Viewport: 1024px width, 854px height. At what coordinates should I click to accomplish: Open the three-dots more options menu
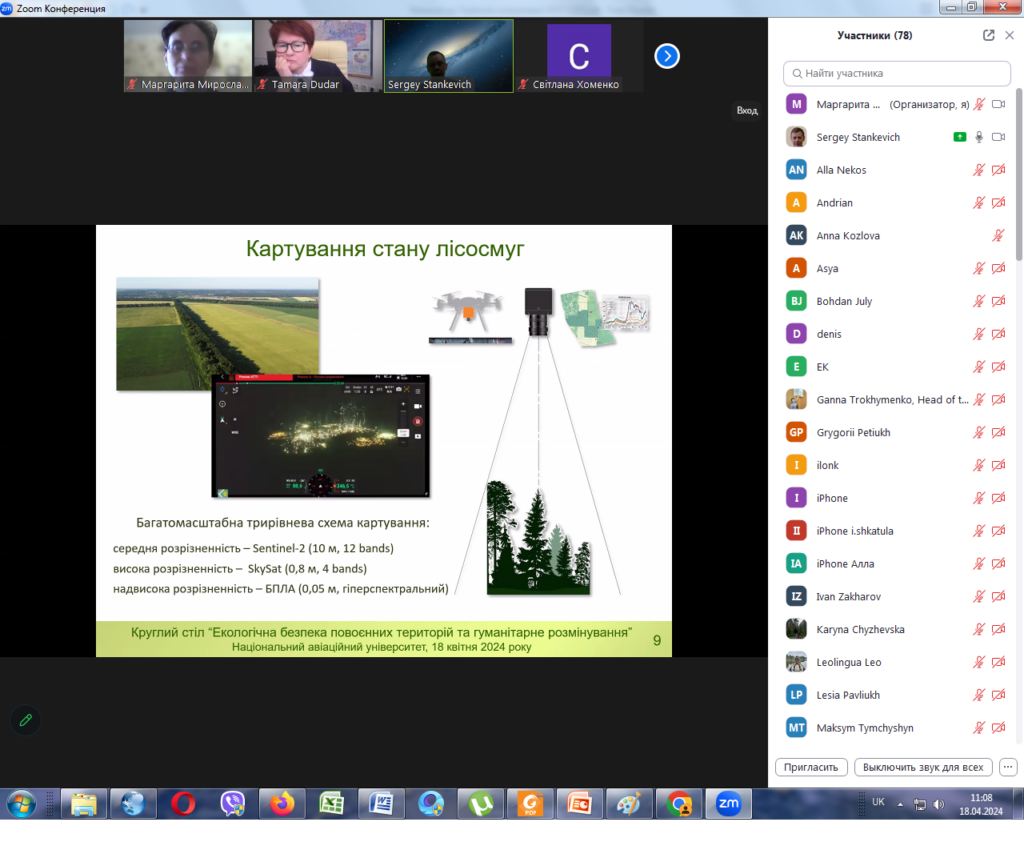pyautogui.click(x=1007, y=767)
